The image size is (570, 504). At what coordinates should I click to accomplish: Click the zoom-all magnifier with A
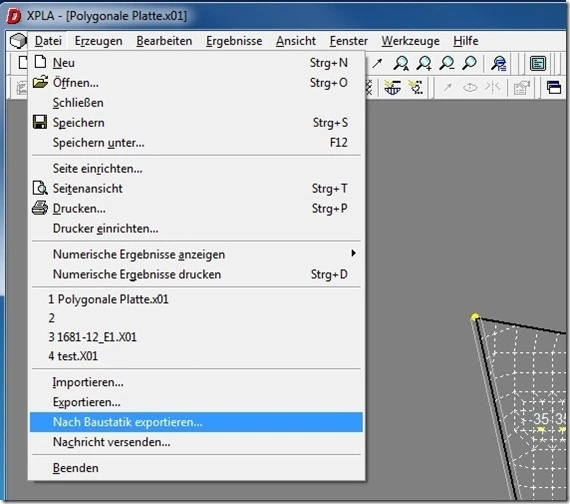tap(401, 63)
